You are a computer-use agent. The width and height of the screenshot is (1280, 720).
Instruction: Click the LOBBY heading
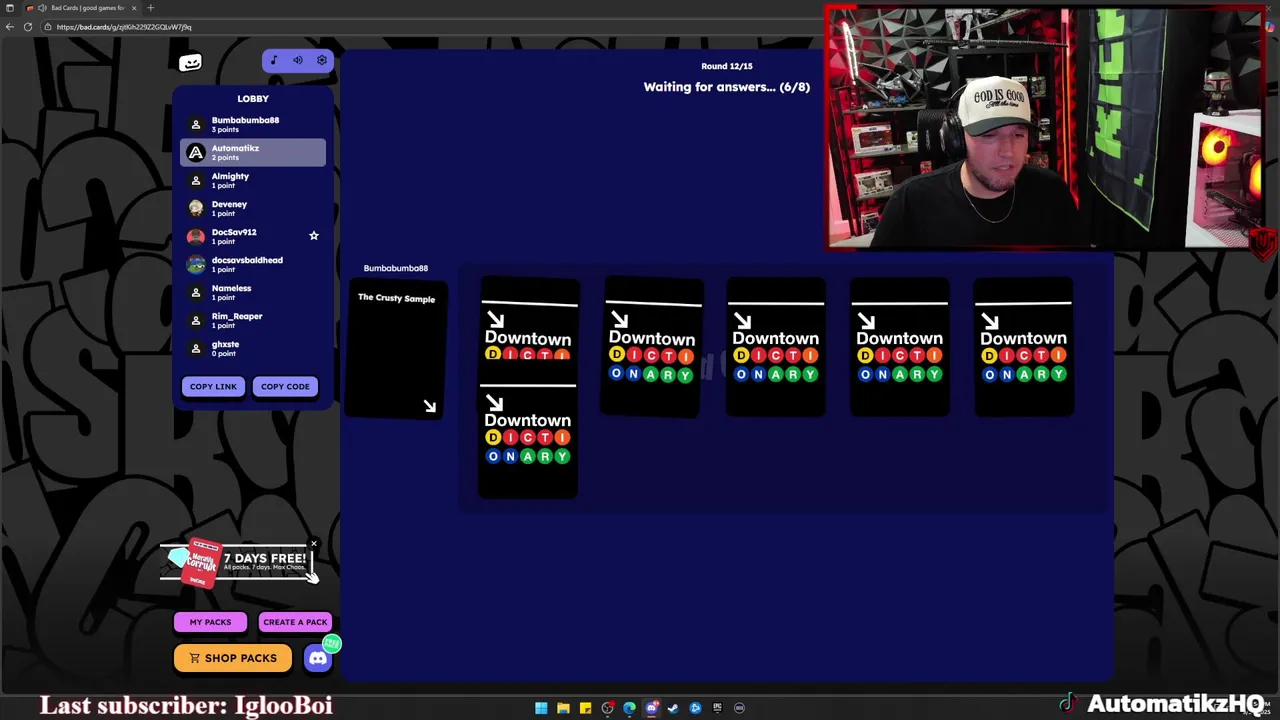(253, 99)
